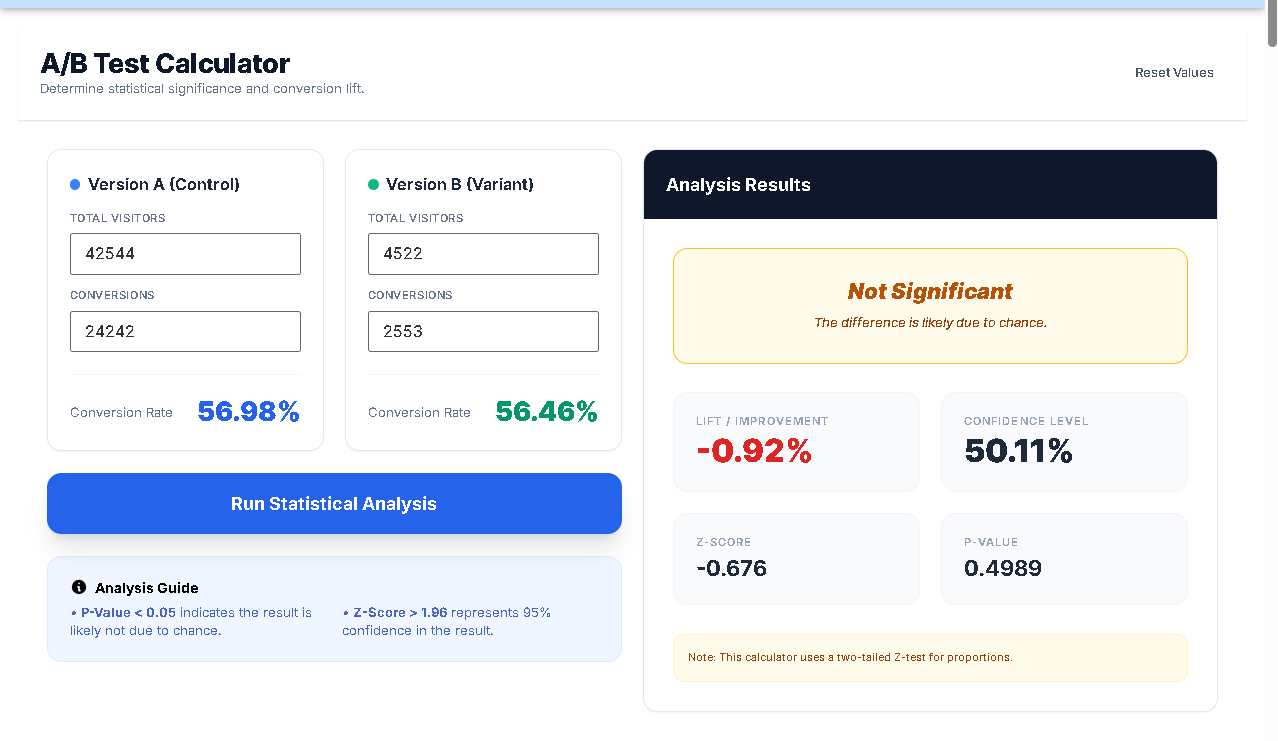Screen dimensions: 1278x741
Task: Click the blue Version A indicator dot
Action: click(x=74, y=183)
